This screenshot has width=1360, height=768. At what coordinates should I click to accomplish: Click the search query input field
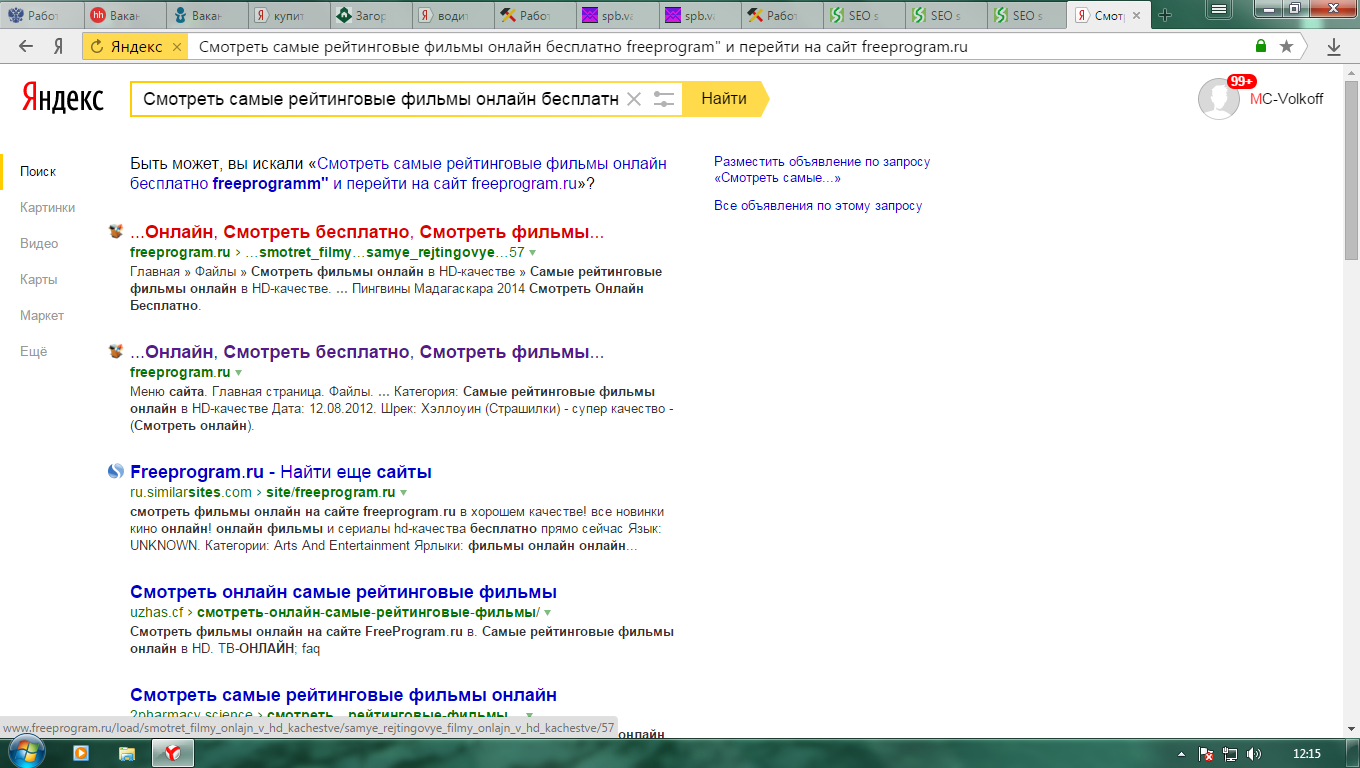[x=380, y=99]
